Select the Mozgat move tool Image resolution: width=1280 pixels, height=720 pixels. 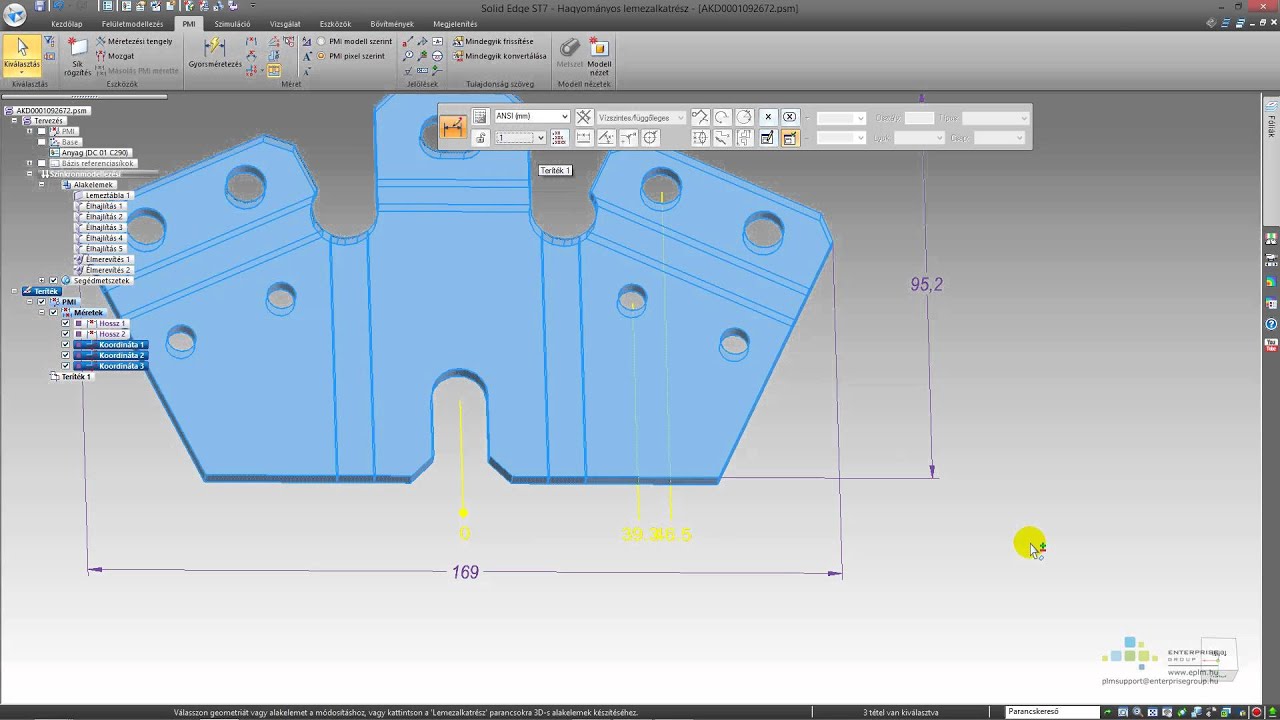pos(115,56)
